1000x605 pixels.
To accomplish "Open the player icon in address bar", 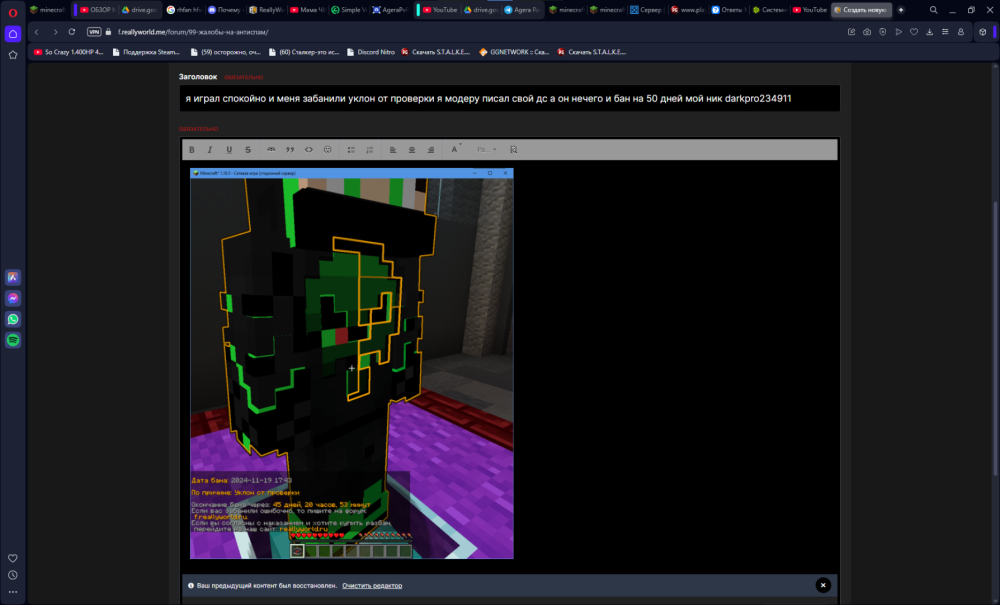I will pos(899,32).
